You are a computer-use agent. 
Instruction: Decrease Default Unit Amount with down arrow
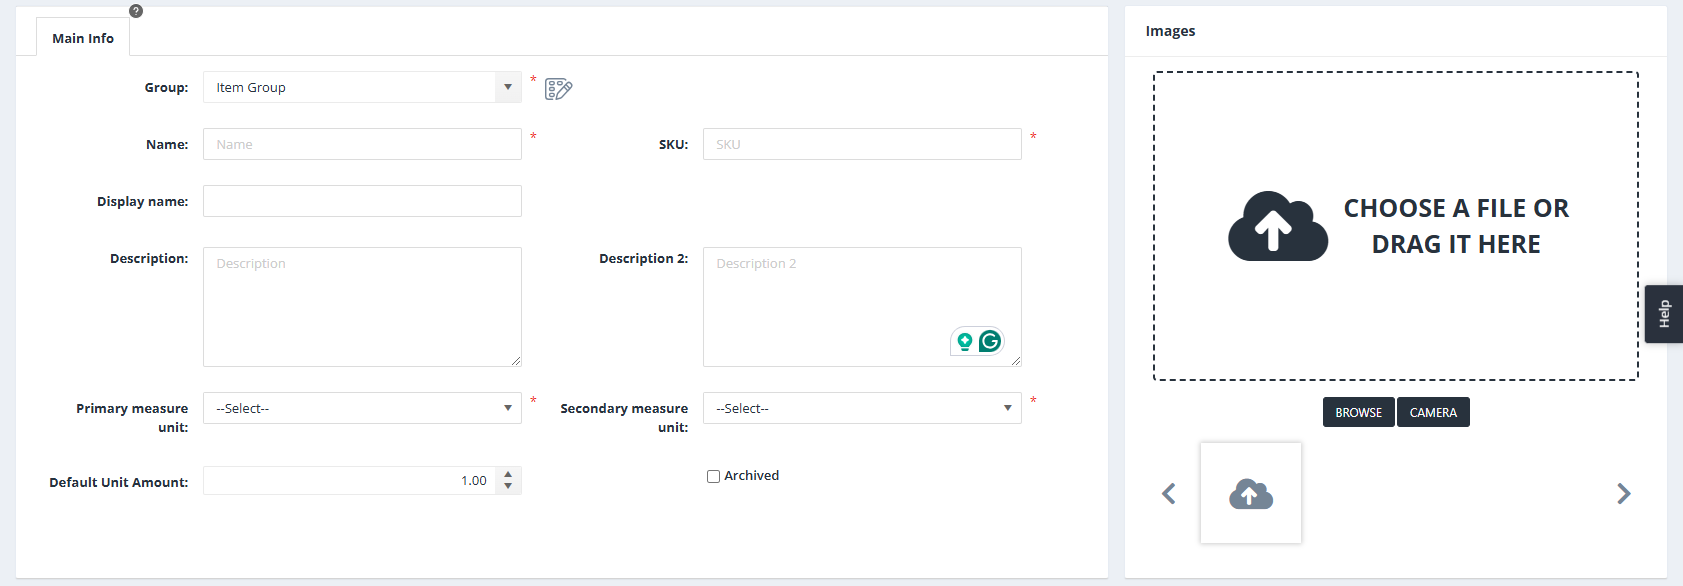pos(508,487)
